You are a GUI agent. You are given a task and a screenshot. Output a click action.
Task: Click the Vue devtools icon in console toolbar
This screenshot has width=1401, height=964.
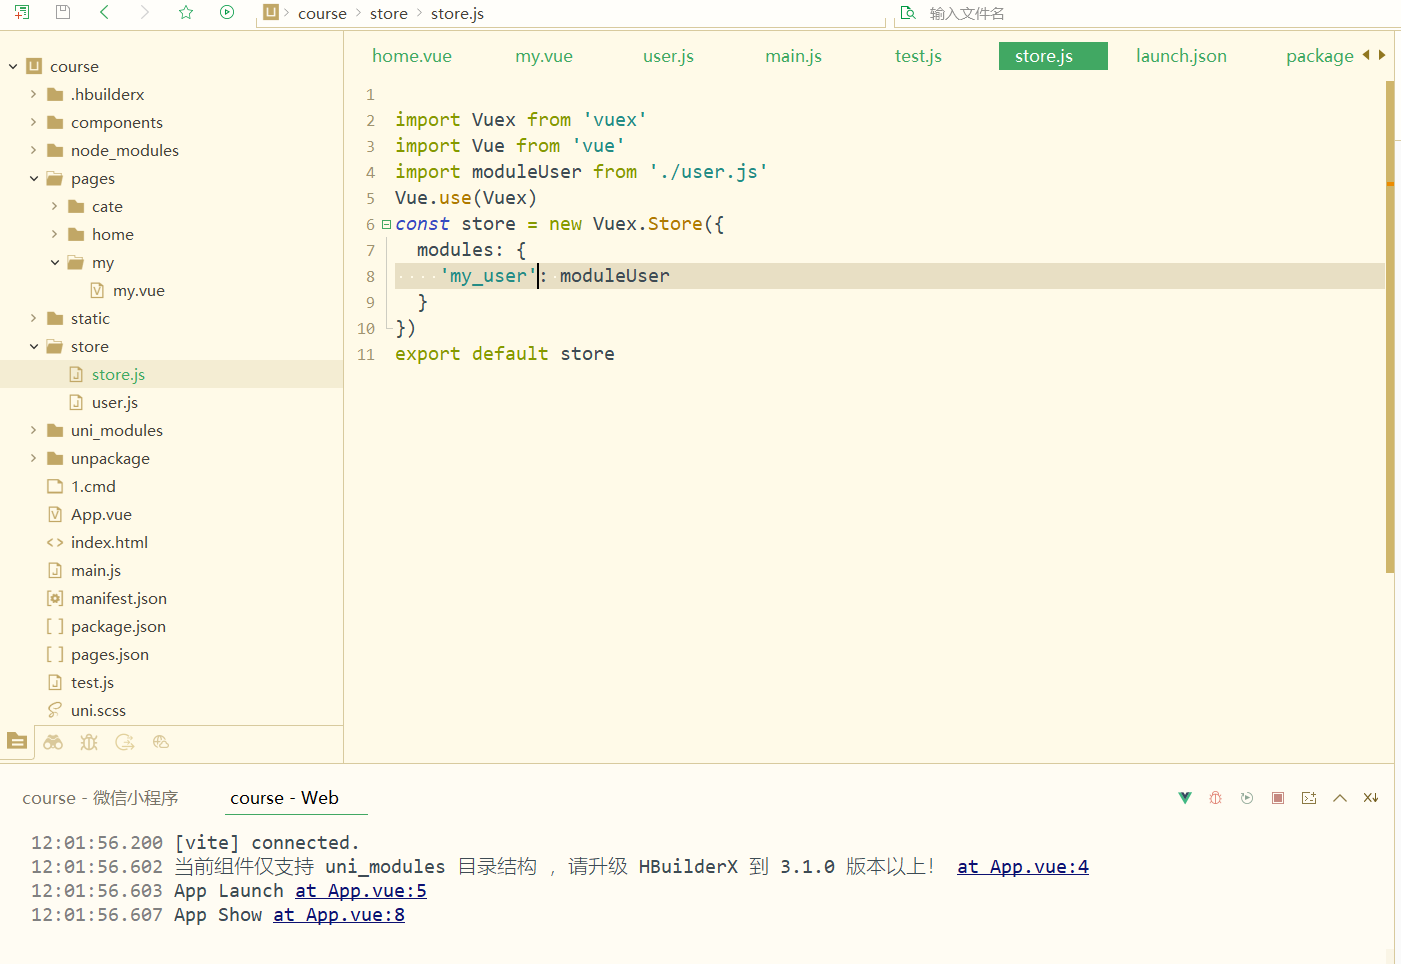click(x=1185, y=798)
